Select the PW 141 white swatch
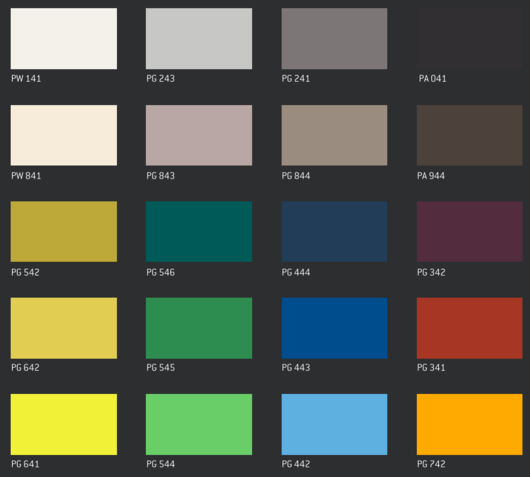The width and height of the screenshot is (530, 477). [x=64, y=39]
